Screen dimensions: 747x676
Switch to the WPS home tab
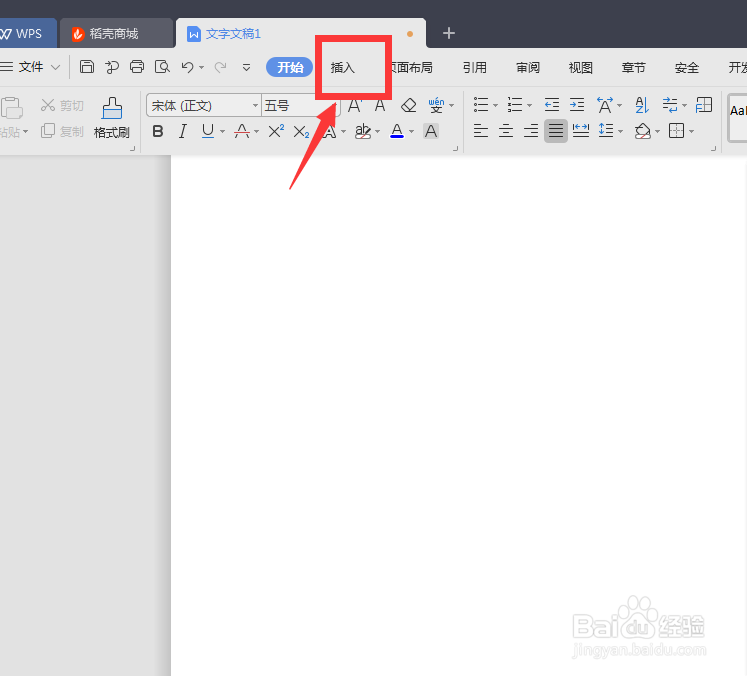point(28,33)
